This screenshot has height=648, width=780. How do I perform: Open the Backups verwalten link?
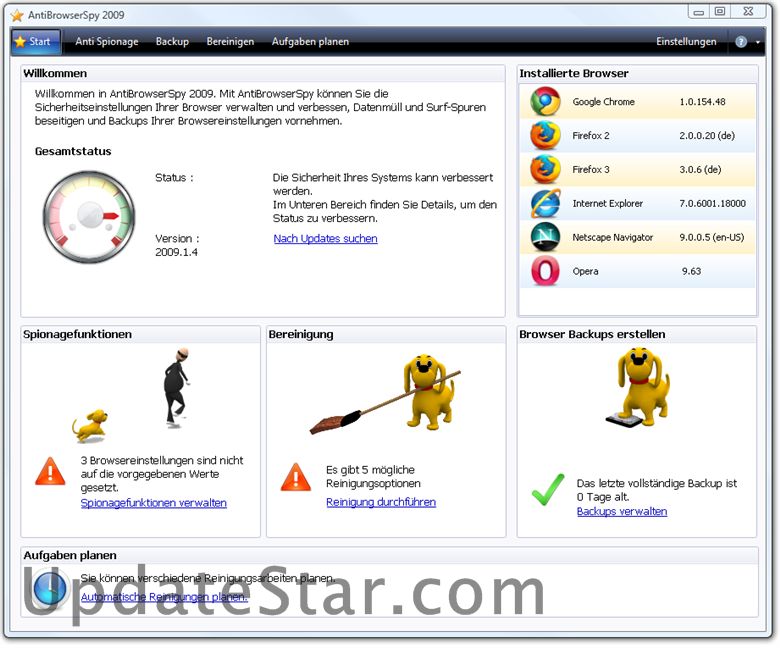[622, 512]
